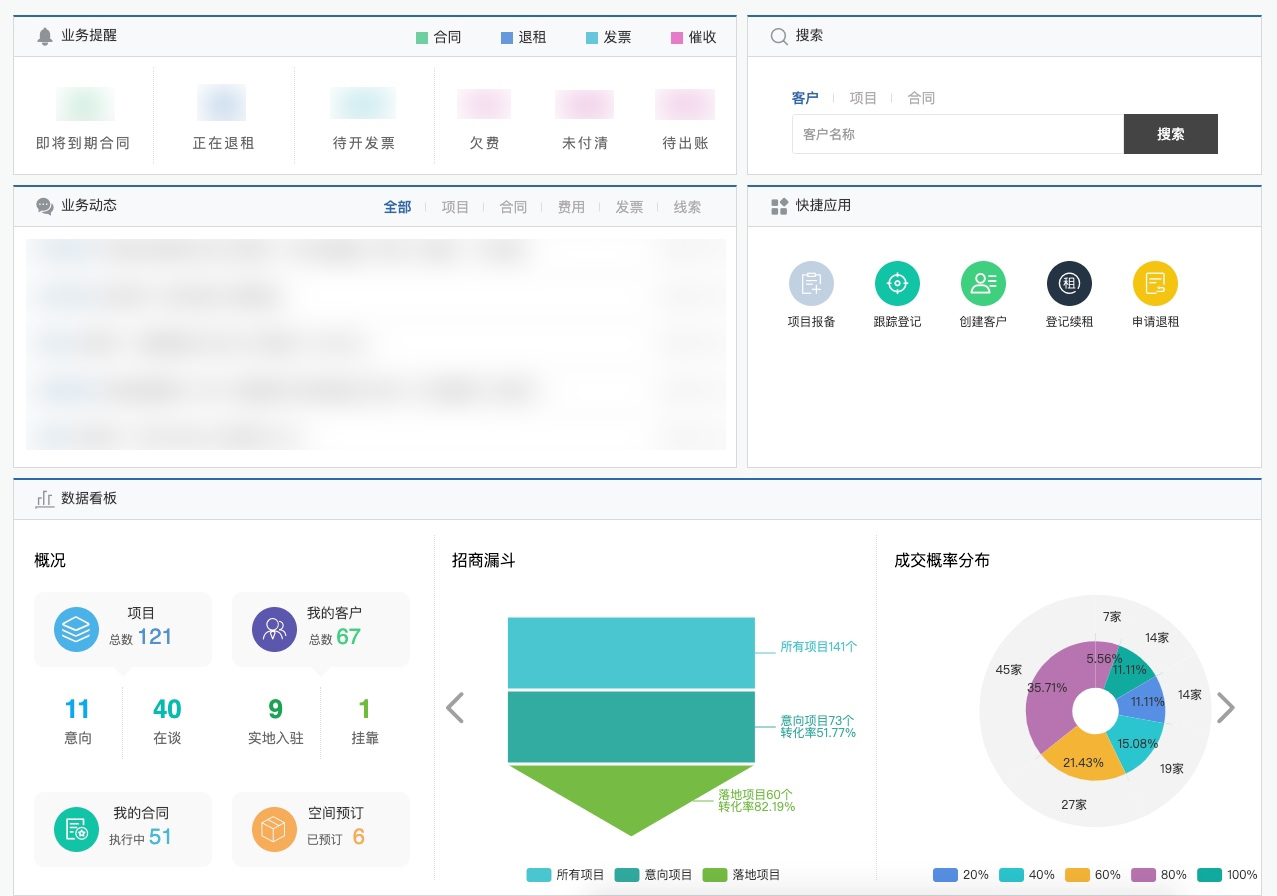Image resolution: width=1277 pixels, height=896 pixels.
Task: Select the 发票 tab in 业务动态
Action: 629,207
